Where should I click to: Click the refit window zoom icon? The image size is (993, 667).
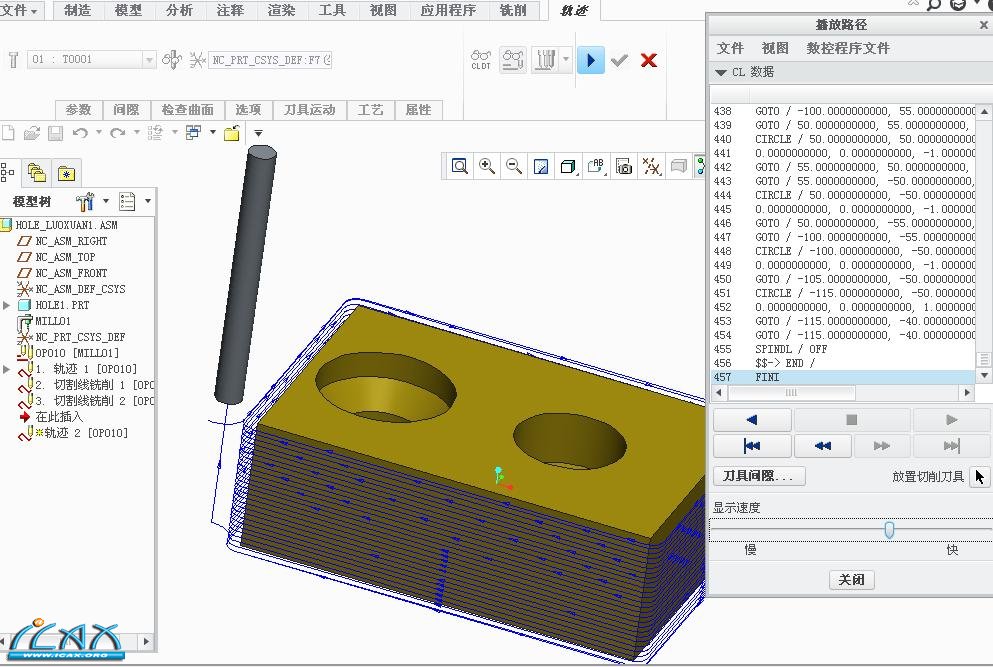tap(460, 166)
